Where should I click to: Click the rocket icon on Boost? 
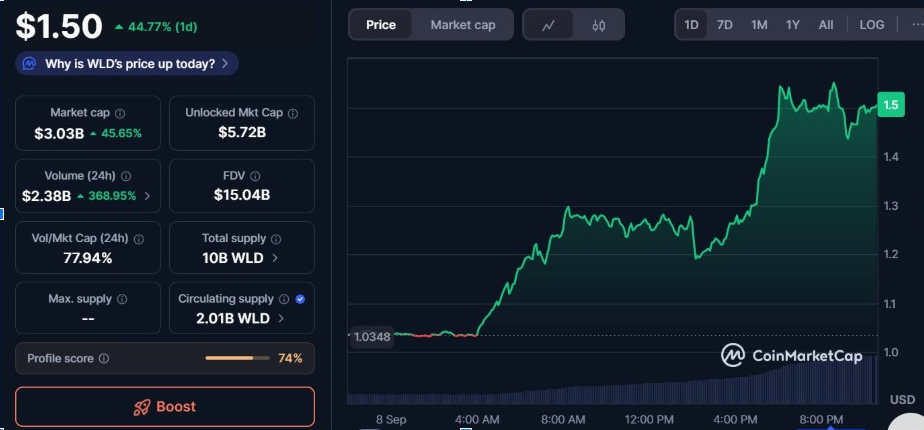point(142,407)
